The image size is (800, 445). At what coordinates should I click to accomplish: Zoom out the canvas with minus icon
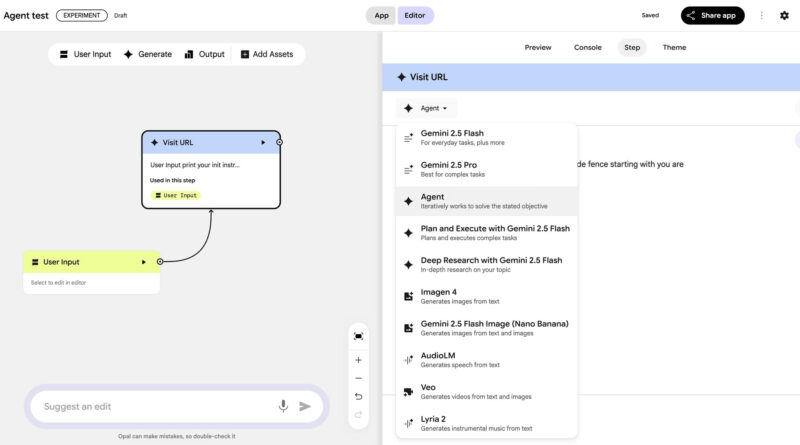tap(359, 378)
